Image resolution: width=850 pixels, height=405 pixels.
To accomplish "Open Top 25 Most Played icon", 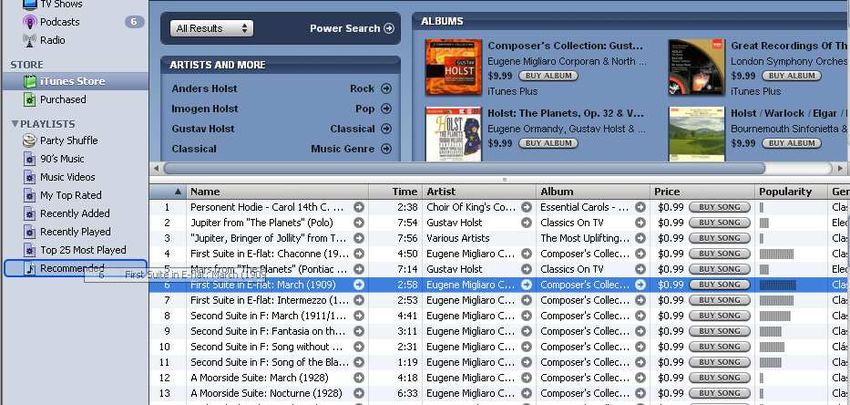I will [30, 250].
